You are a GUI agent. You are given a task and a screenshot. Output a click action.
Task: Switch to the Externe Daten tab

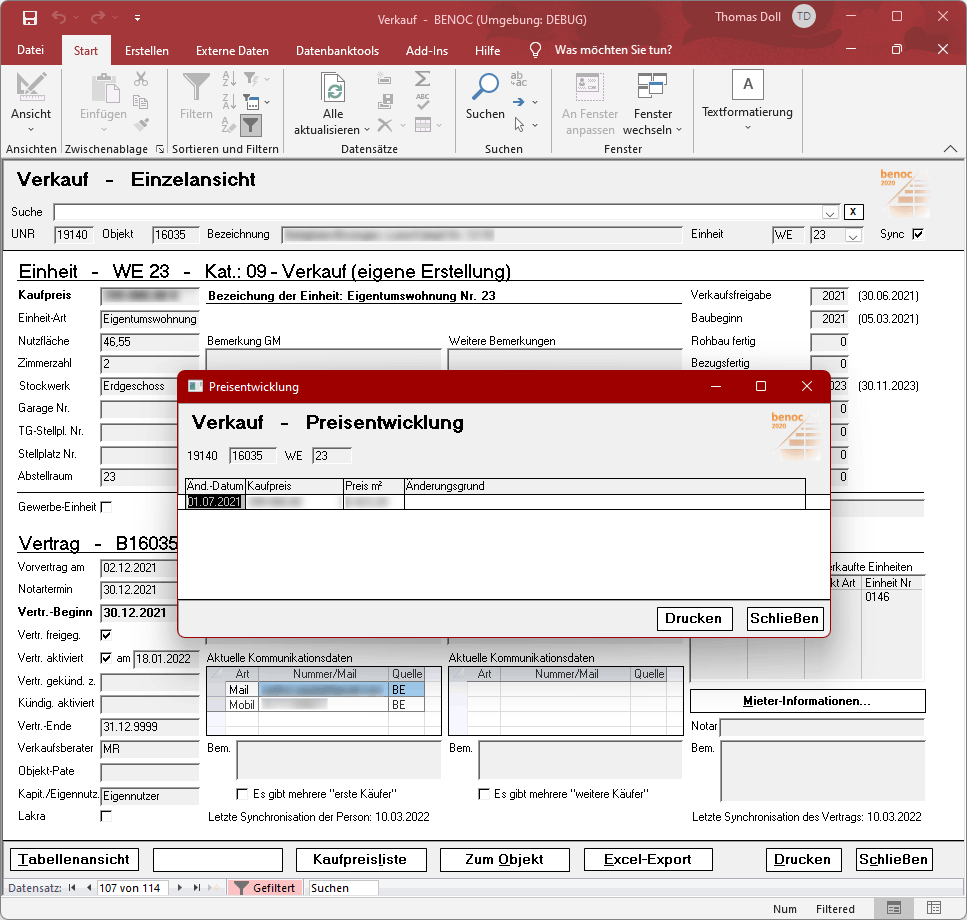(x=232, y=50)
